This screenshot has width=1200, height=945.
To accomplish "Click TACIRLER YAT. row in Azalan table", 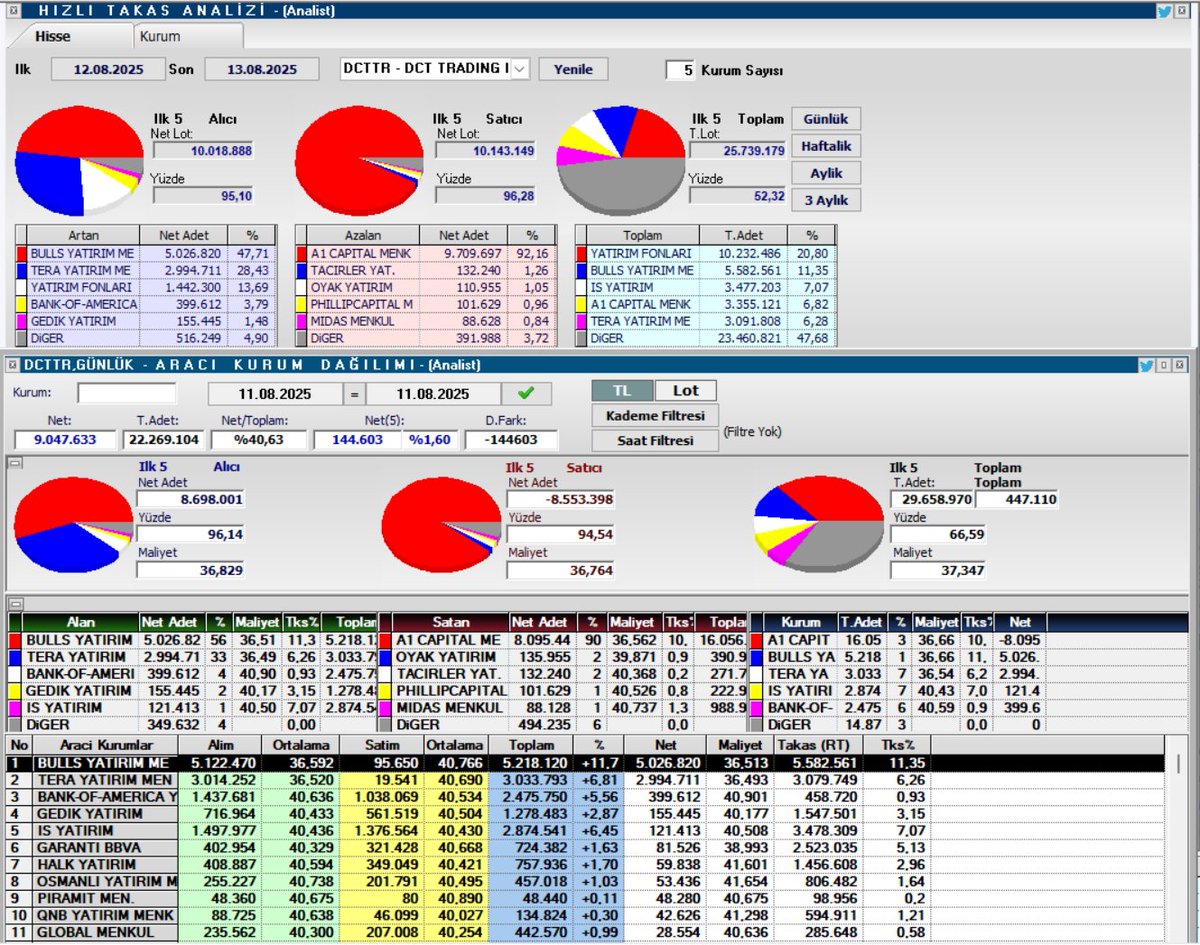I will pyautogui.click(x=426, y=270).
